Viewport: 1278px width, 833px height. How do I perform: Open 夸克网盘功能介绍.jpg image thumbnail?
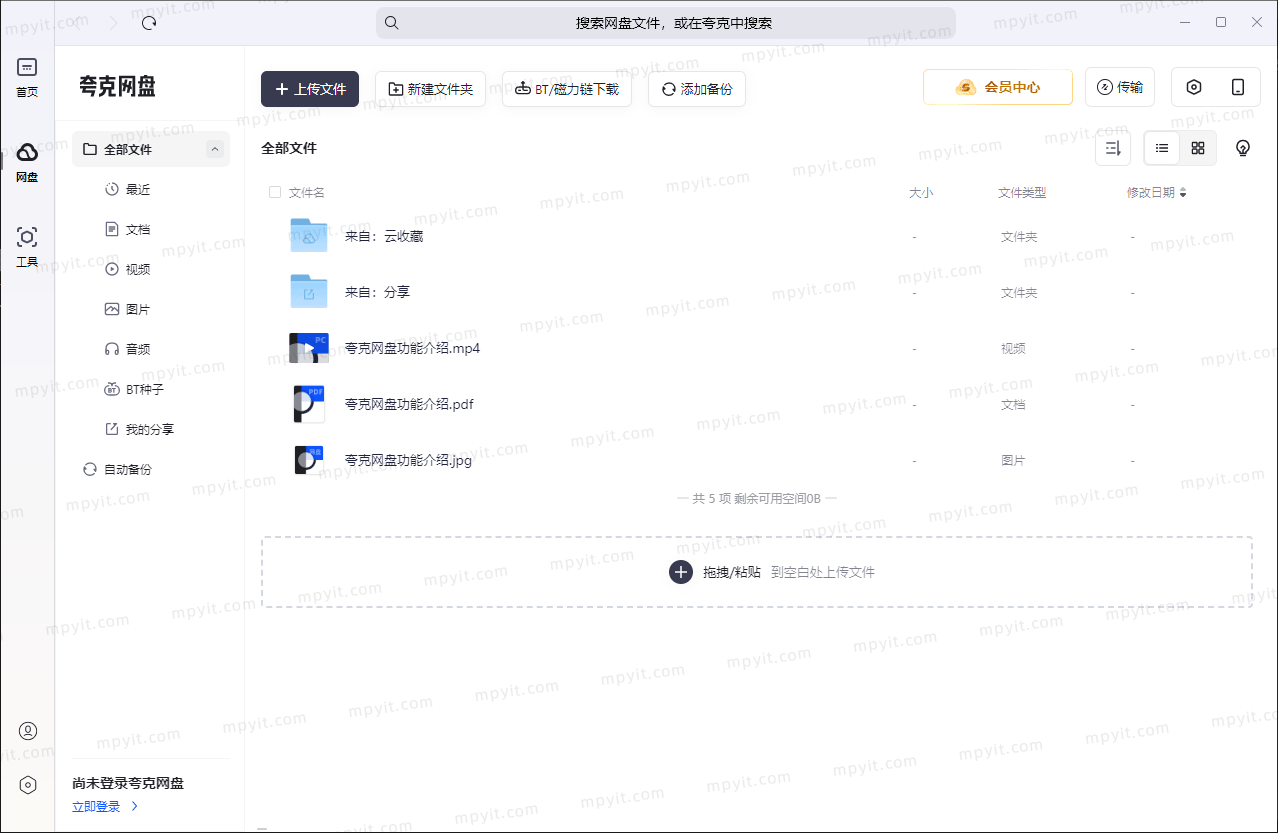point(309,460)
